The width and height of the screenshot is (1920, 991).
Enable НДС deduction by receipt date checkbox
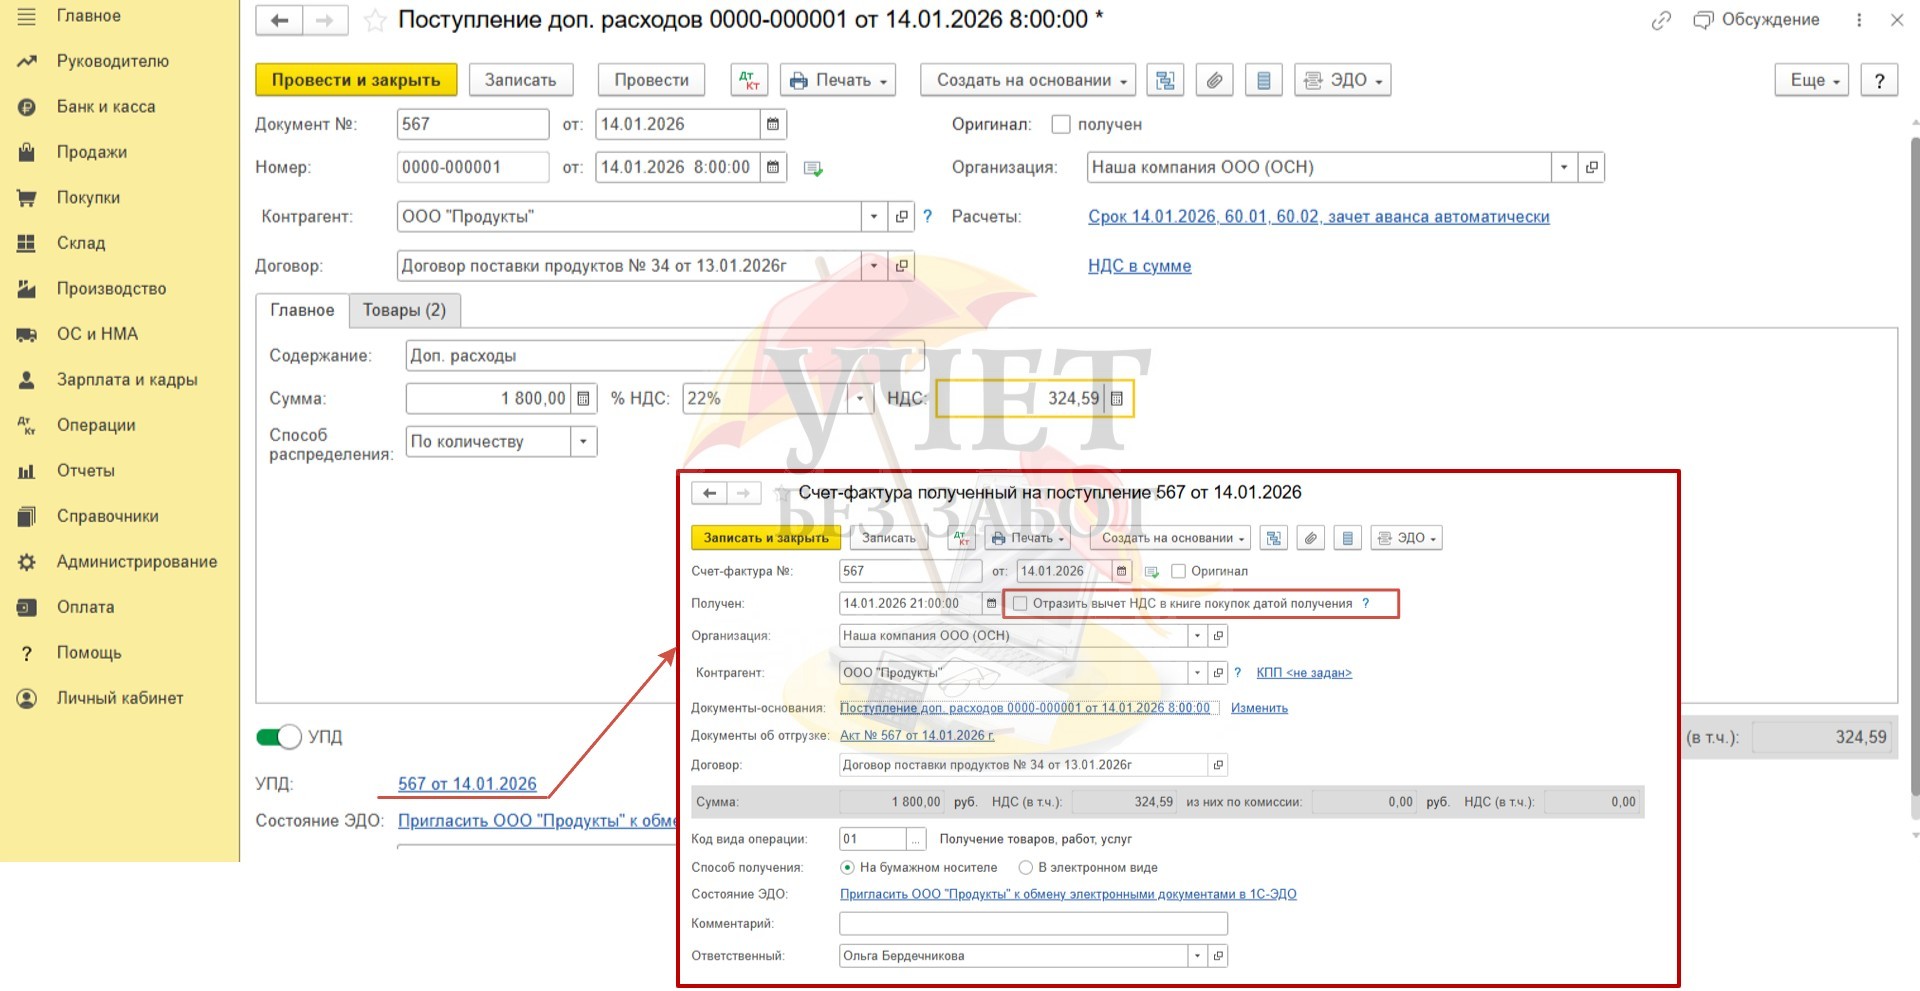(x=1020, y=604)
